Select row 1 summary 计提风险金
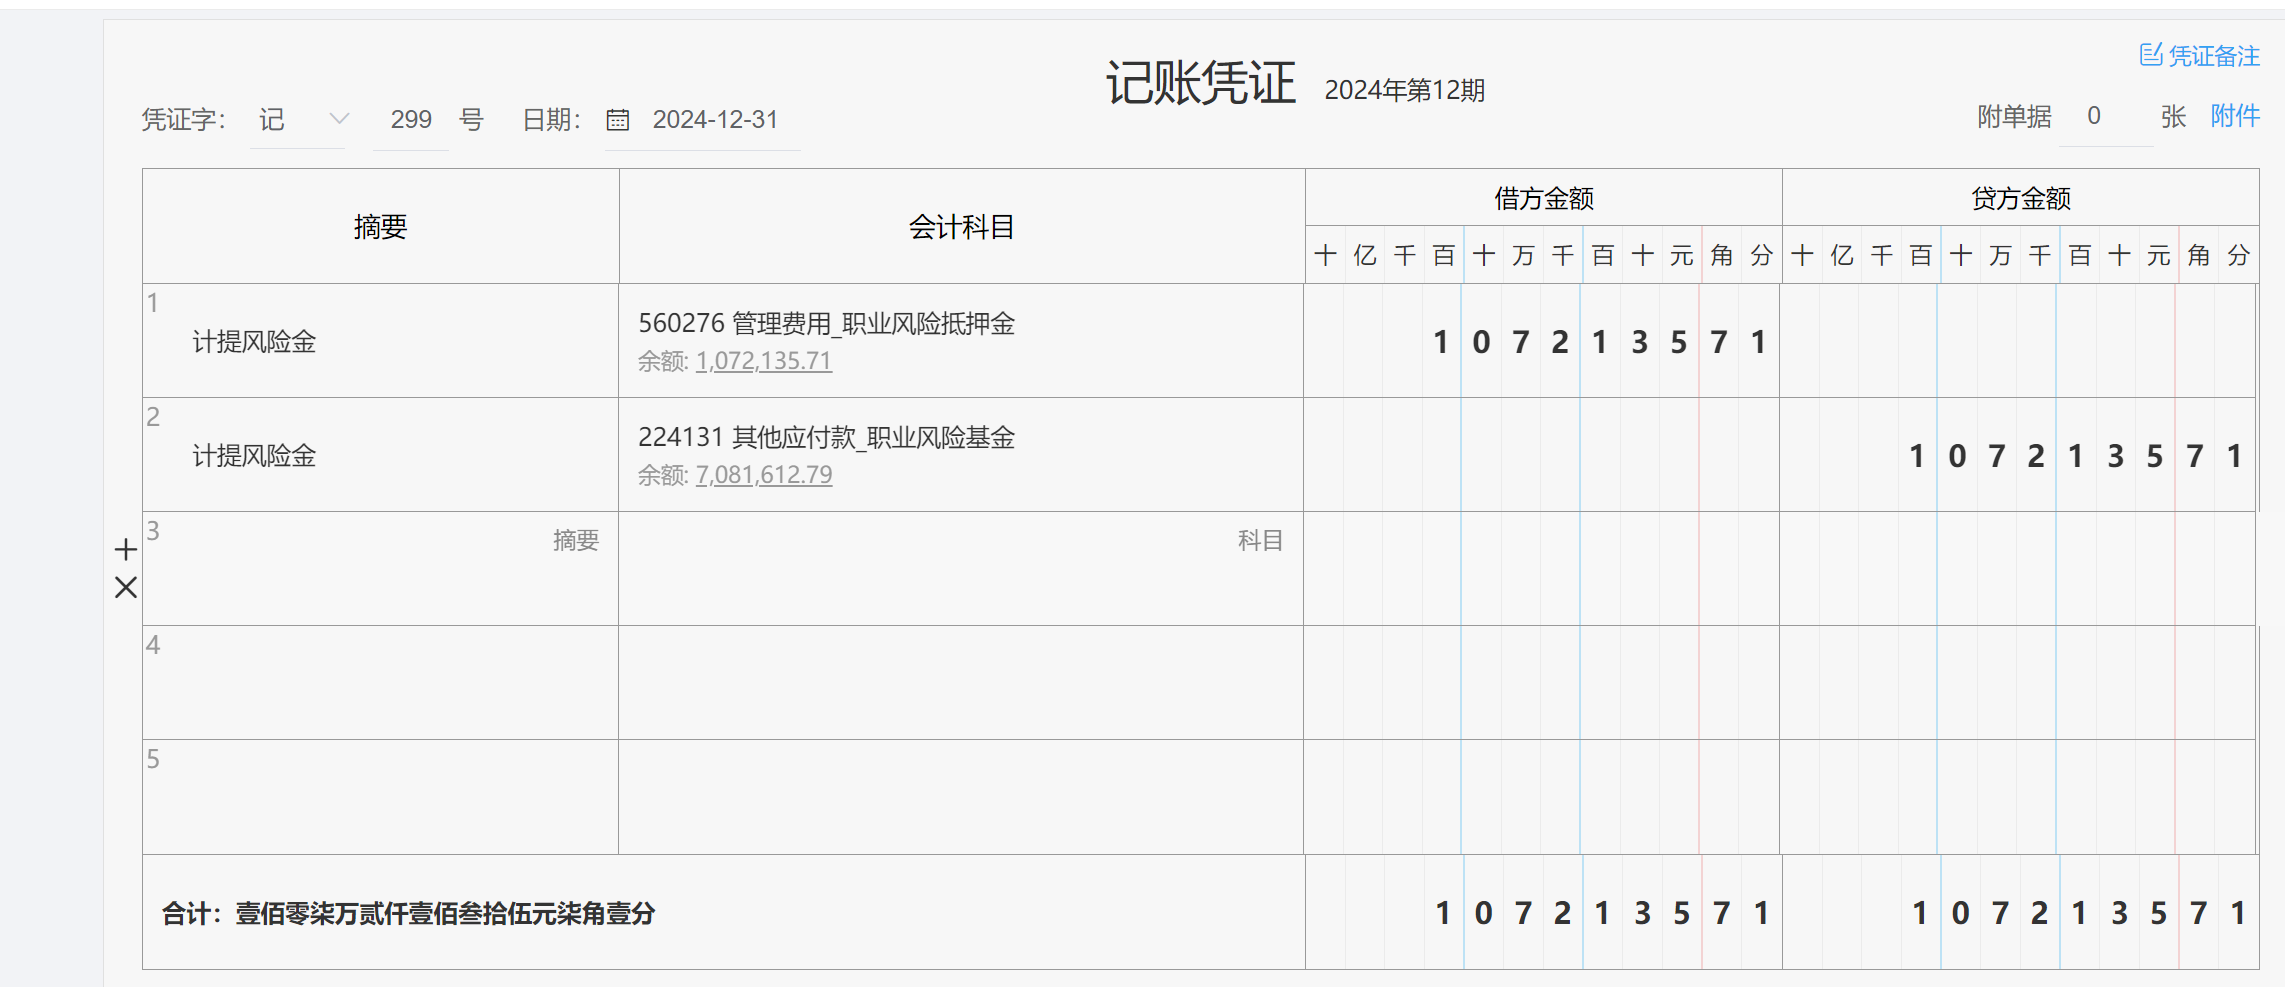 [x=254, y=342]
